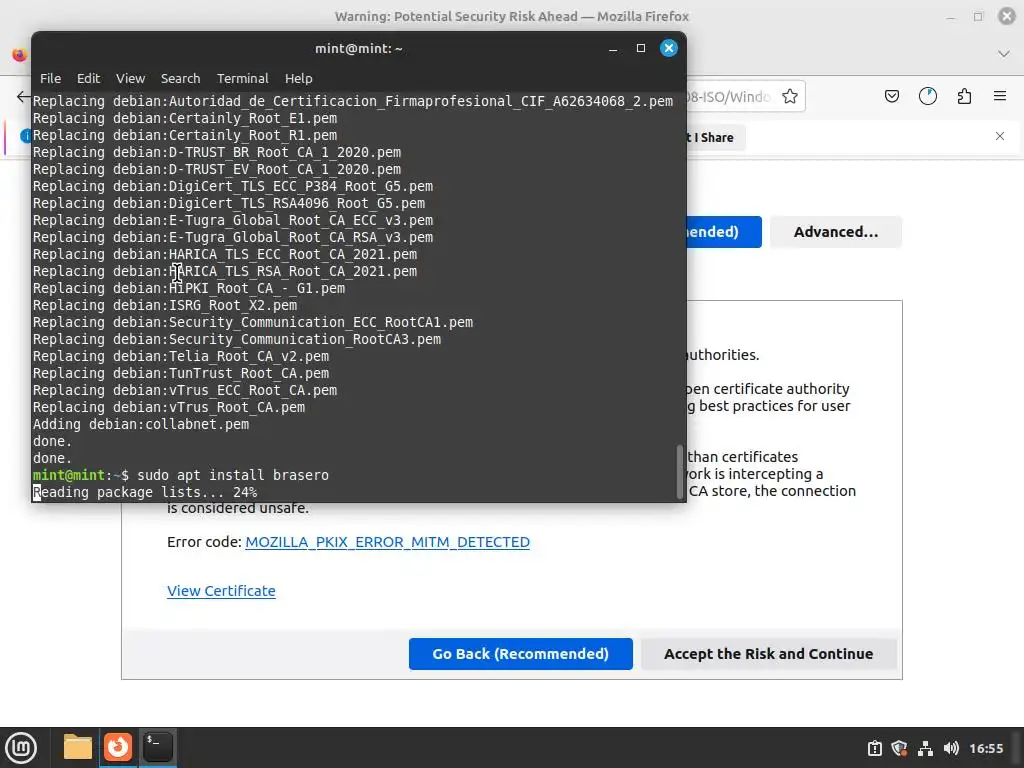Click 'Reading package lists... 24%' line

pyautogui.click(x=145, y=492)
